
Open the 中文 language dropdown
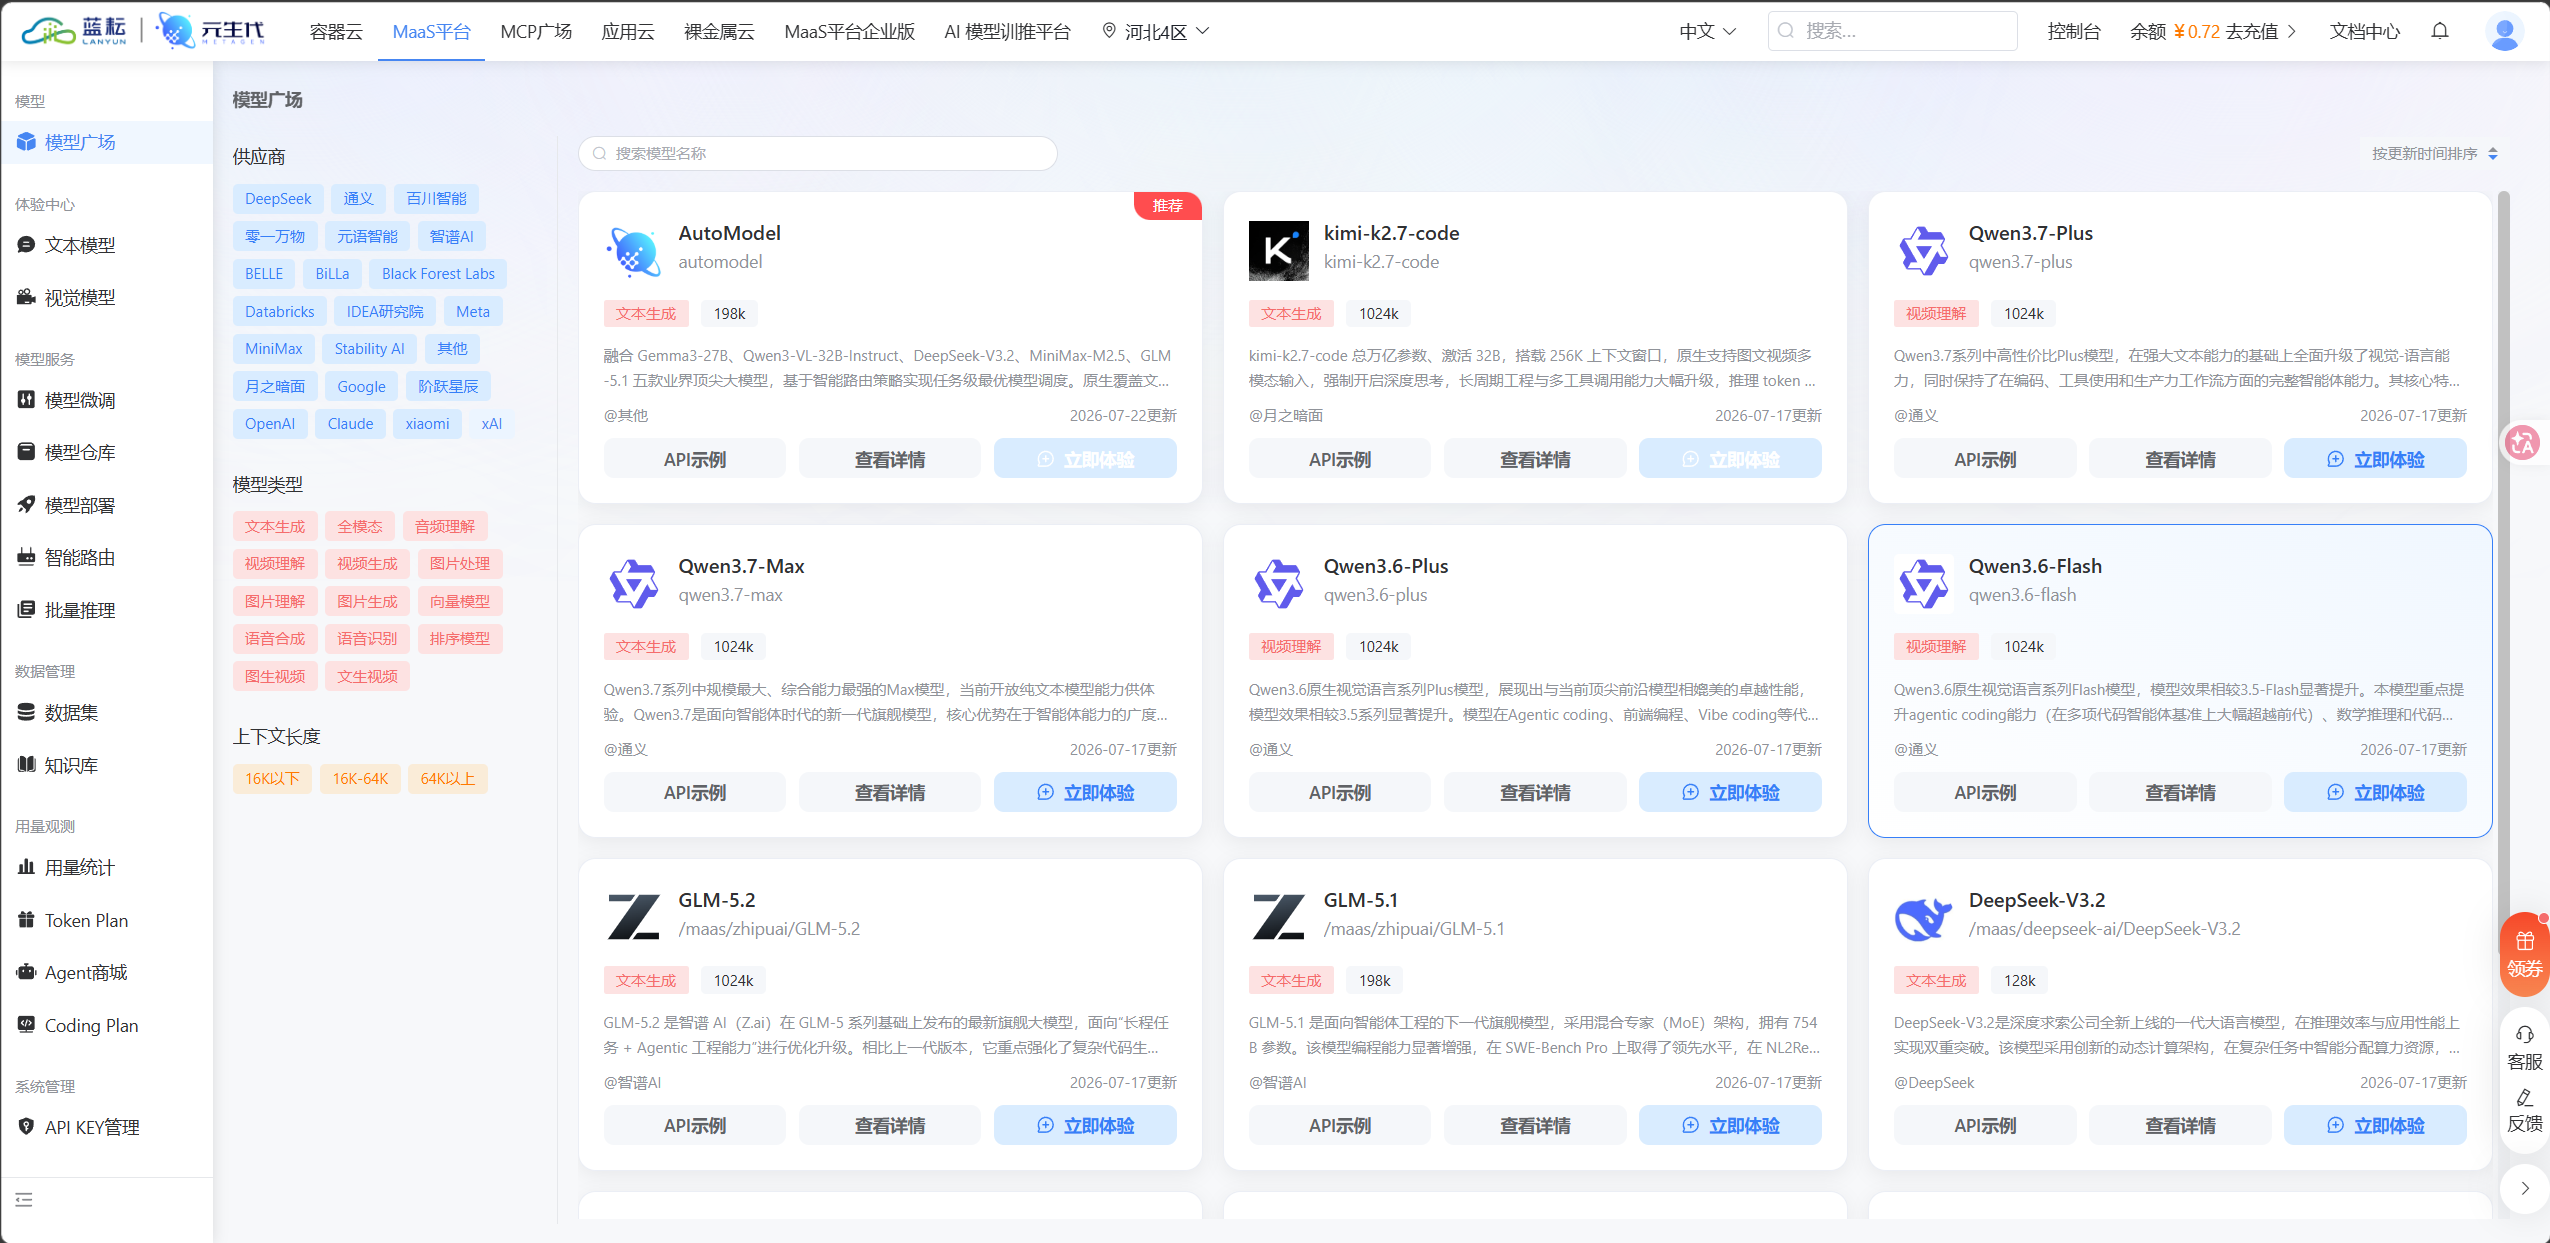tap(1707, 31)
